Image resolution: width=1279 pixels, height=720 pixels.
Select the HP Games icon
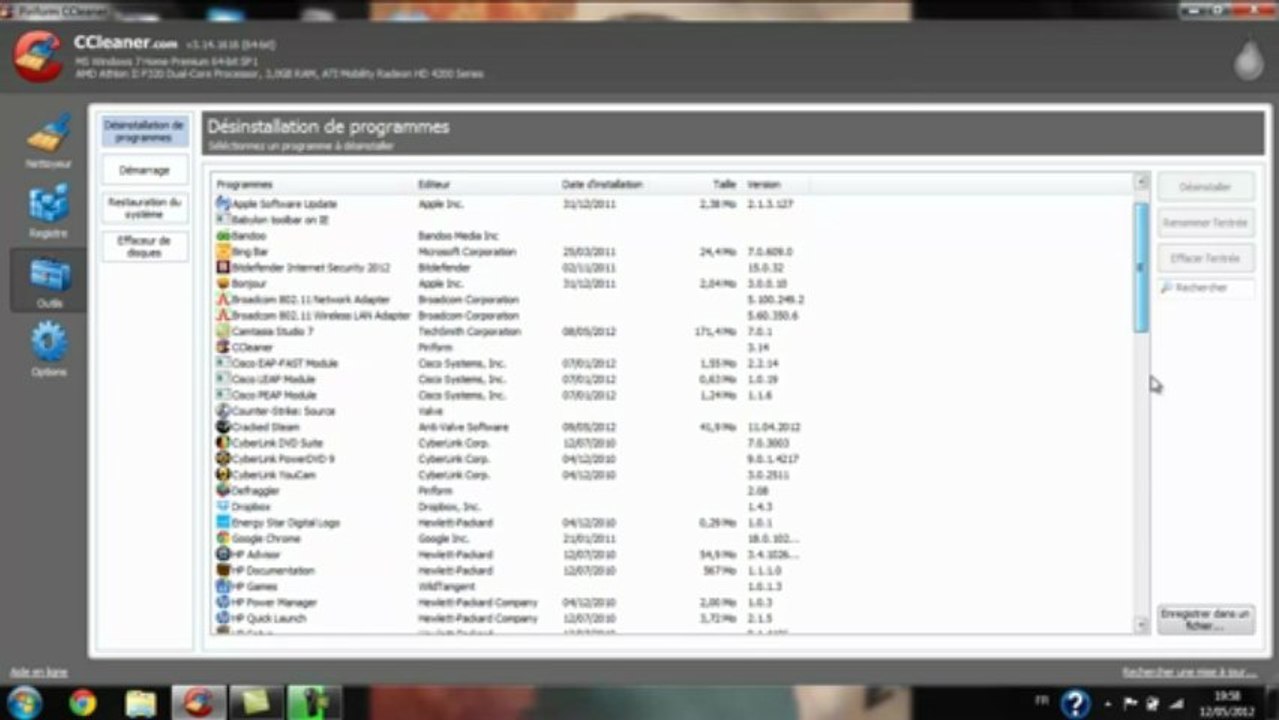click(223, 586)
